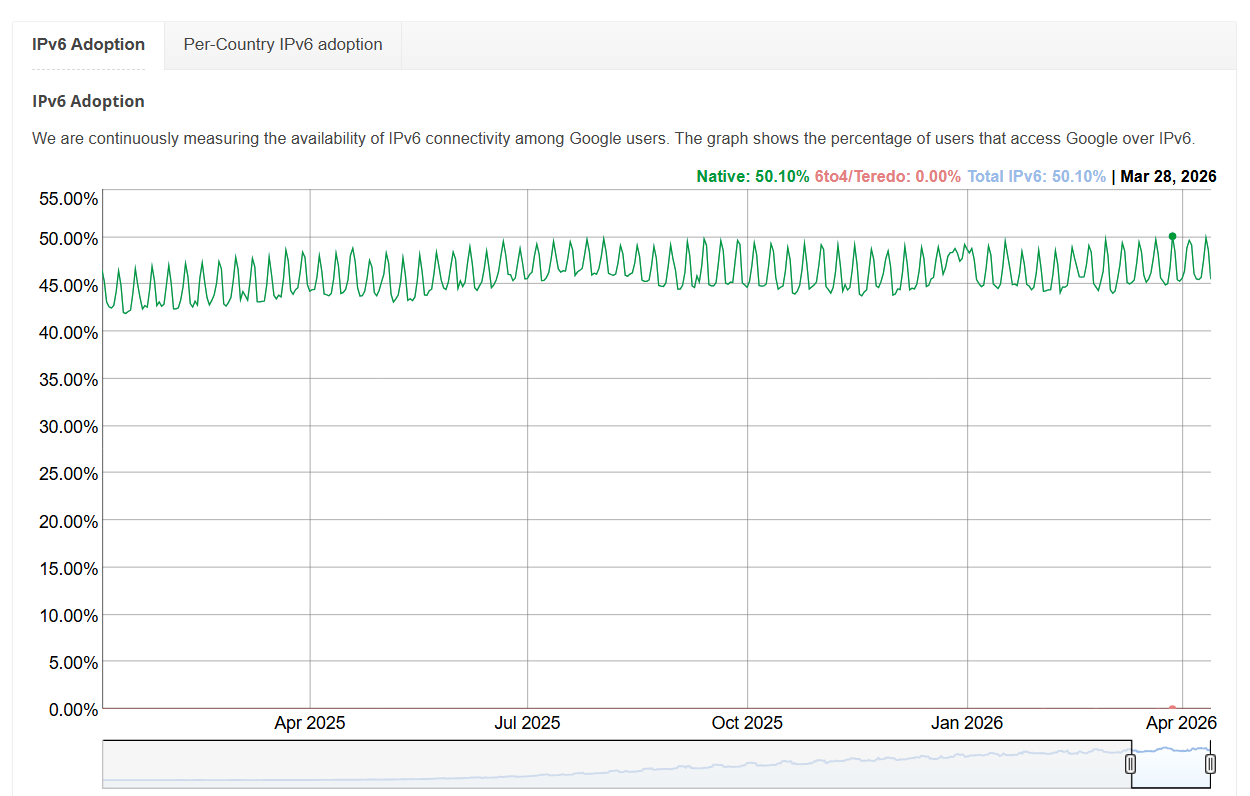The image size is (1250, 796).
Task: Click the 0.00% y-axis label
Action: coord(72,710)
